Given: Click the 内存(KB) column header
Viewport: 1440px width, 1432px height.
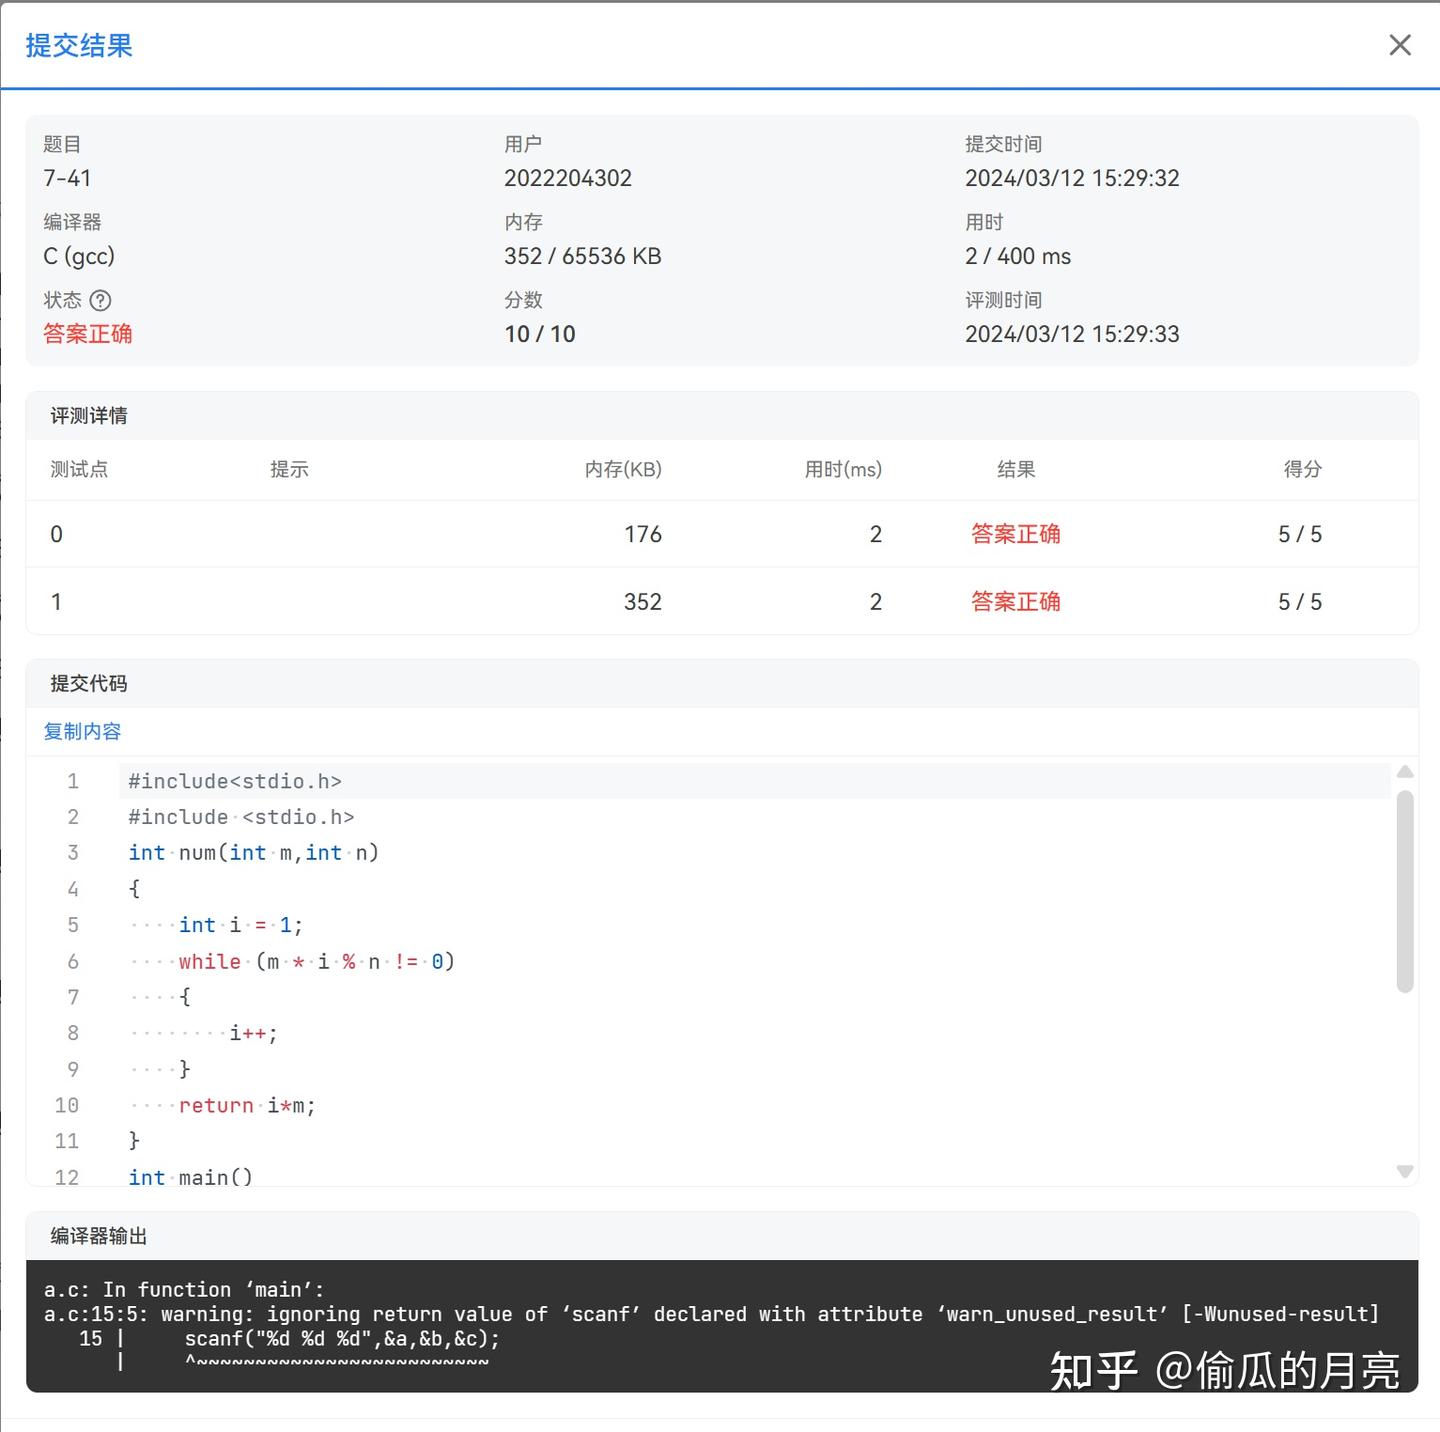Looking at the screenshot, I should [x=623, y=469].
